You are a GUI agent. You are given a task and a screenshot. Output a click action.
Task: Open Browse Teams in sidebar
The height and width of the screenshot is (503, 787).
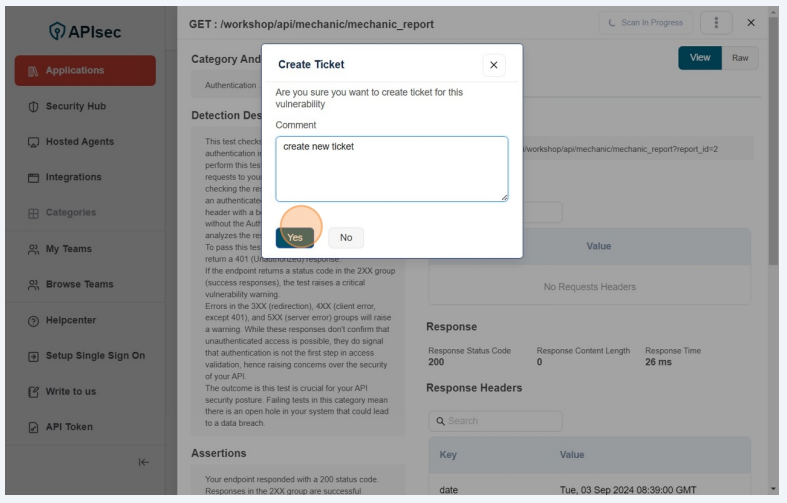tap(79, 284)
